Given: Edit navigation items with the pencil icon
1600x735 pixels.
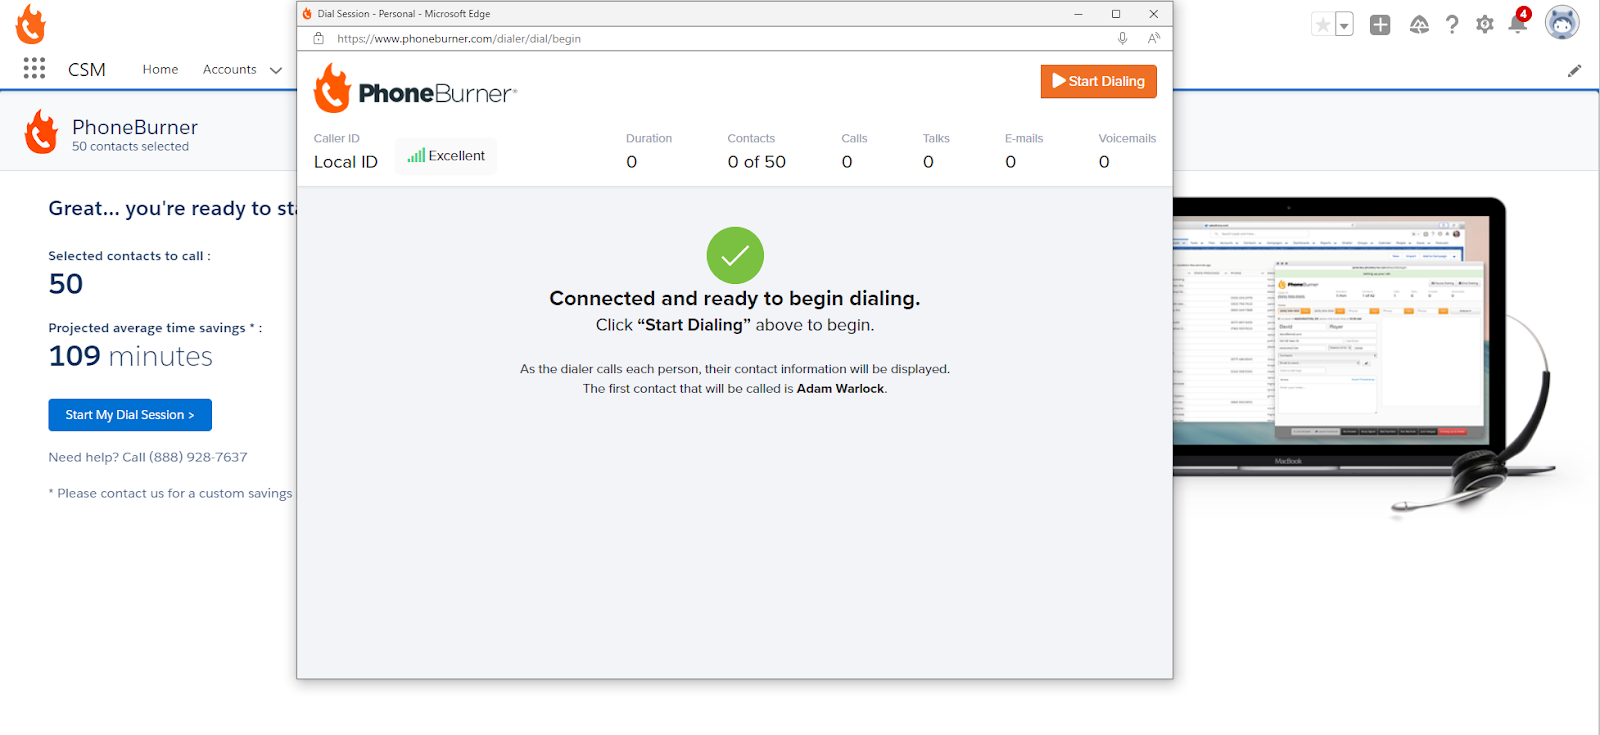Looking at the screenshot, I should pyautogui.click(x=1575, y=70).
